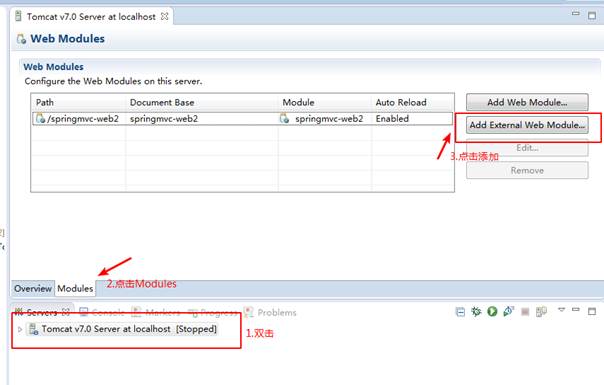Screen dimensions: 604x385
Task: Click the Add Web Module button
Action: (527, 103)
